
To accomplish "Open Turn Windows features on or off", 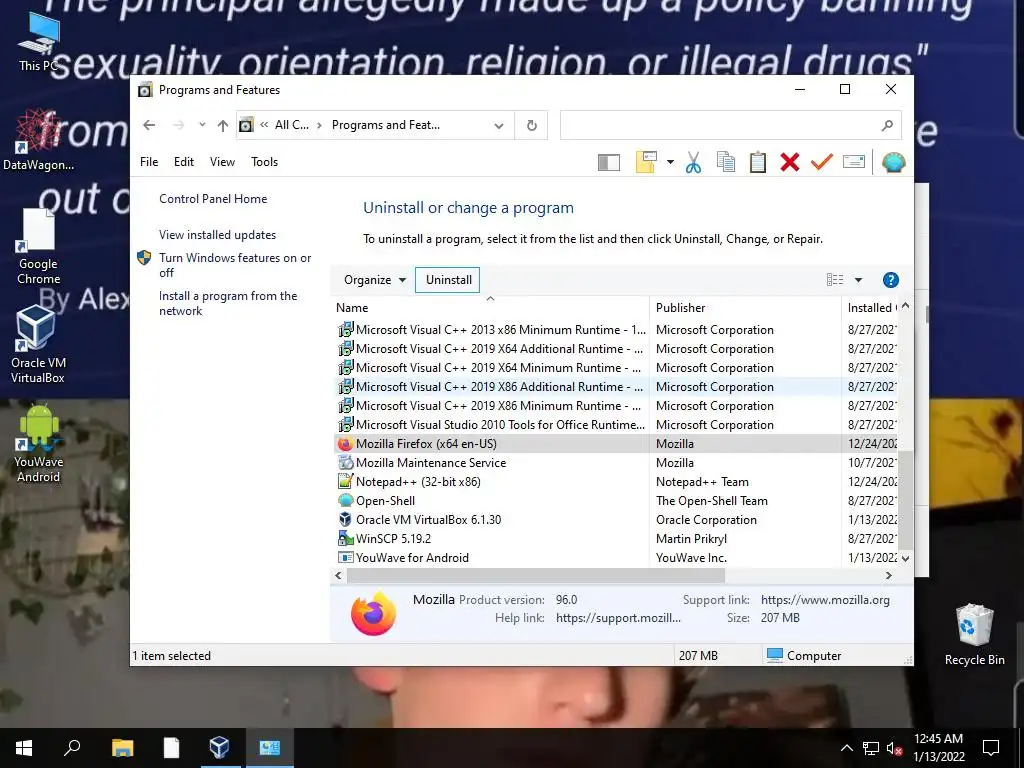I will coord(235,265).
